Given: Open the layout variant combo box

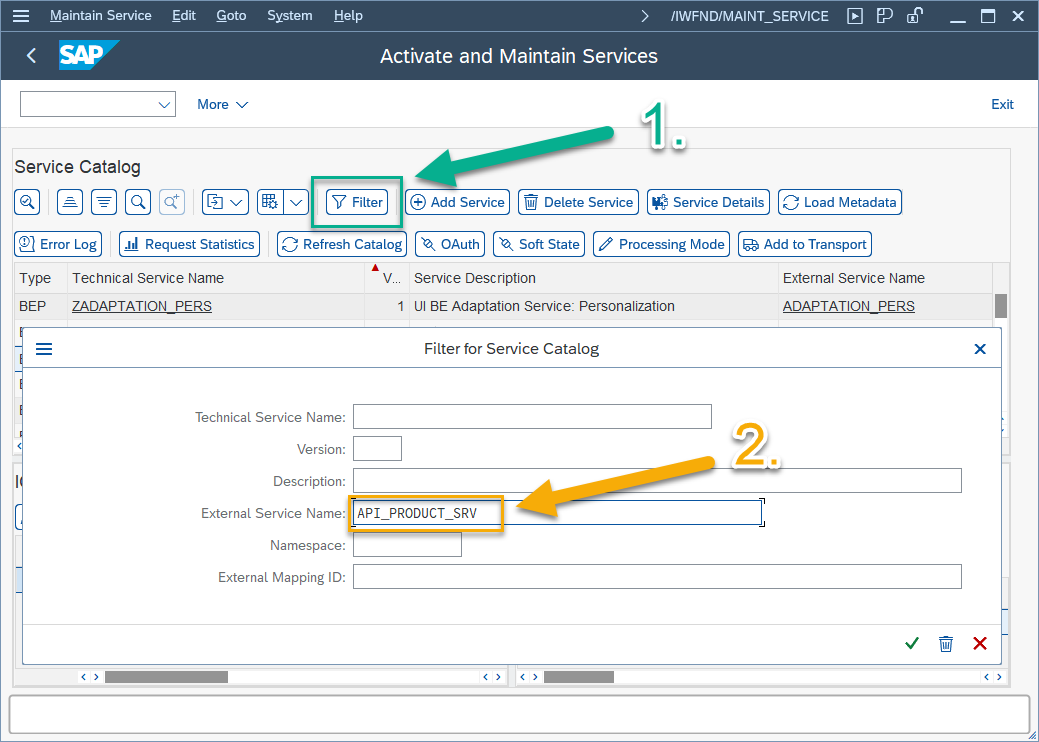Looking at the screenshot, I should click(97, 104).
